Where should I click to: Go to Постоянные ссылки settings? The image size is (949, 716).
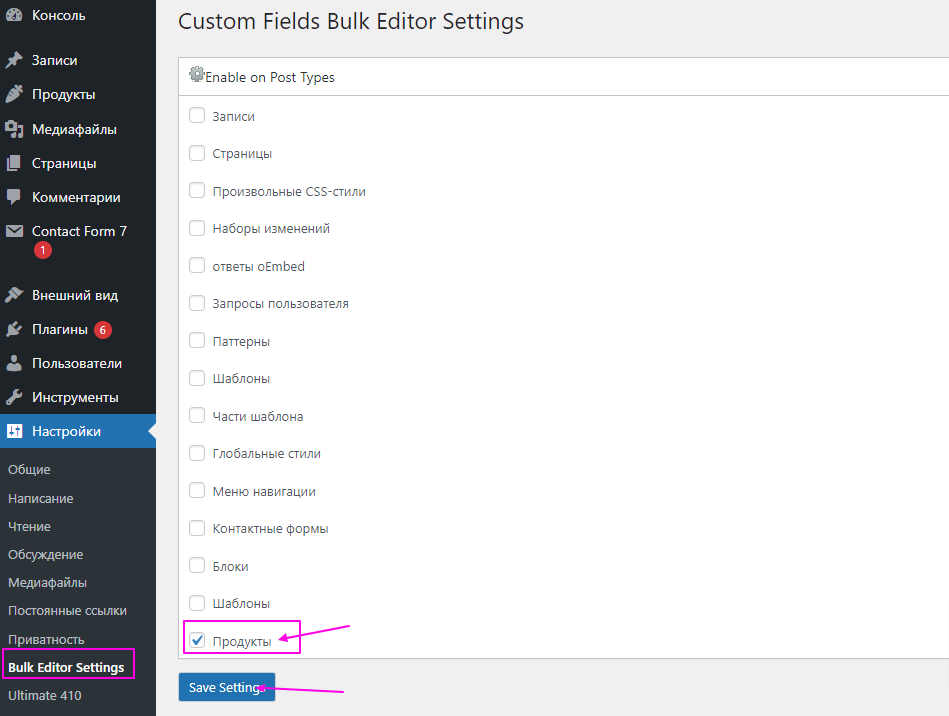point(67,610)
